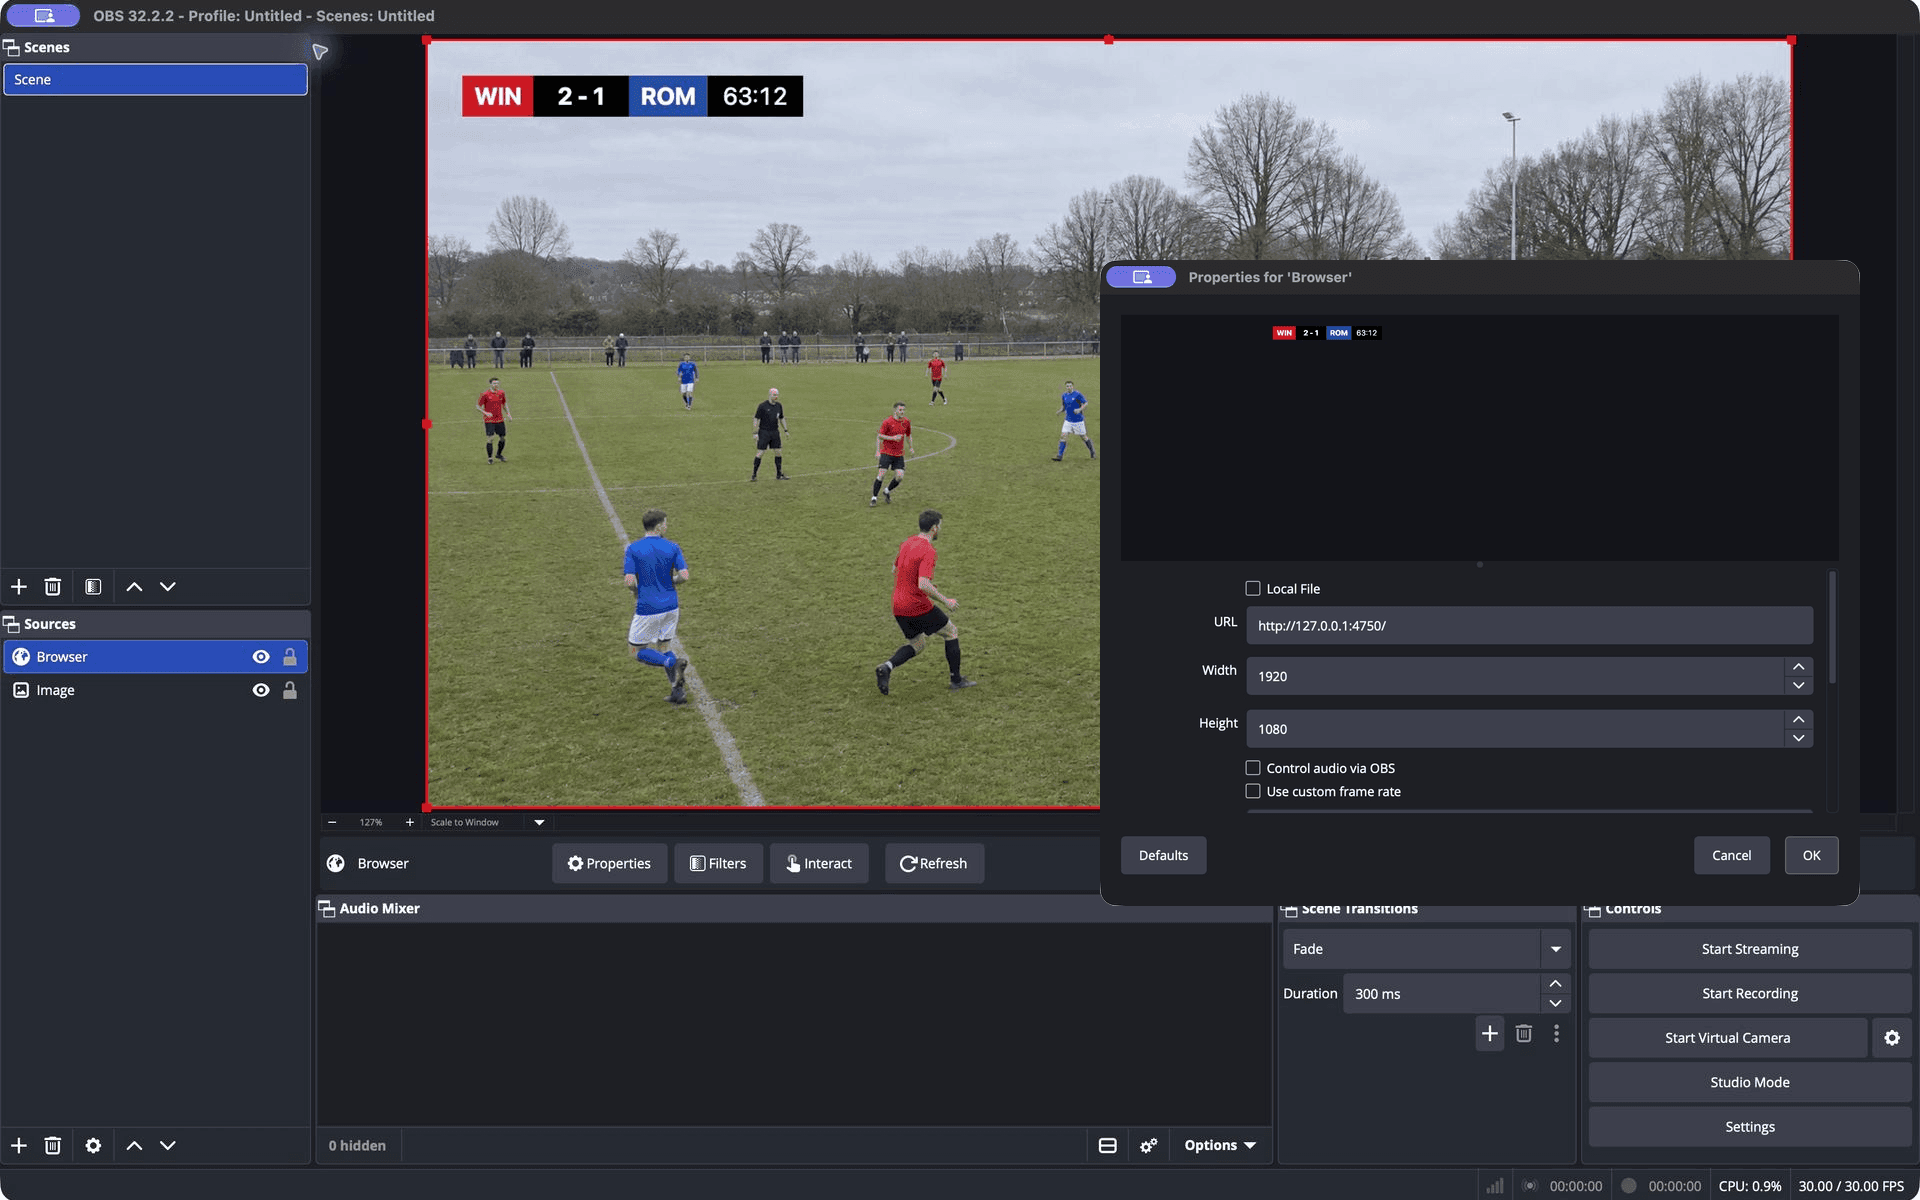Decrease Height value with down arrow
The height and width of the screenshot is (1200, 1920).
click(x=1799, y=738)
